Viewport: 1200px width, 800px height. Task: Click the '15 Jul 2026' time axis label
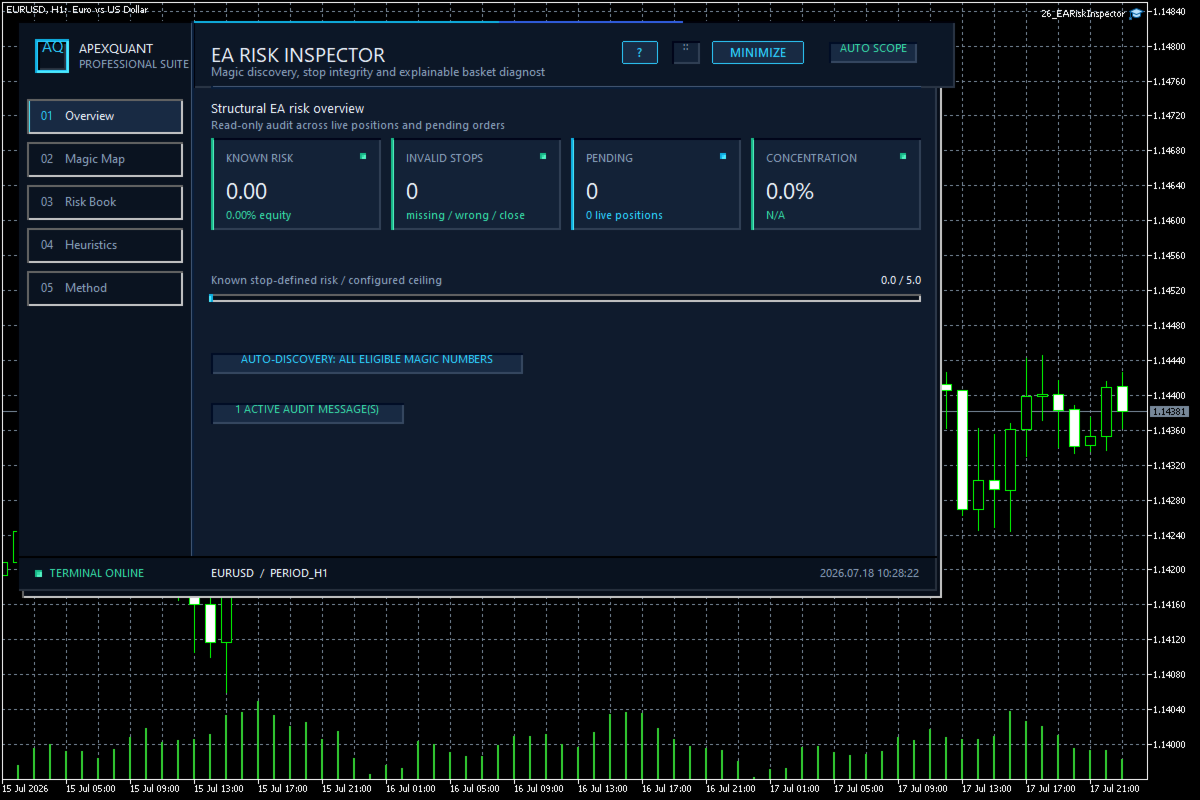tap(25, 788)
